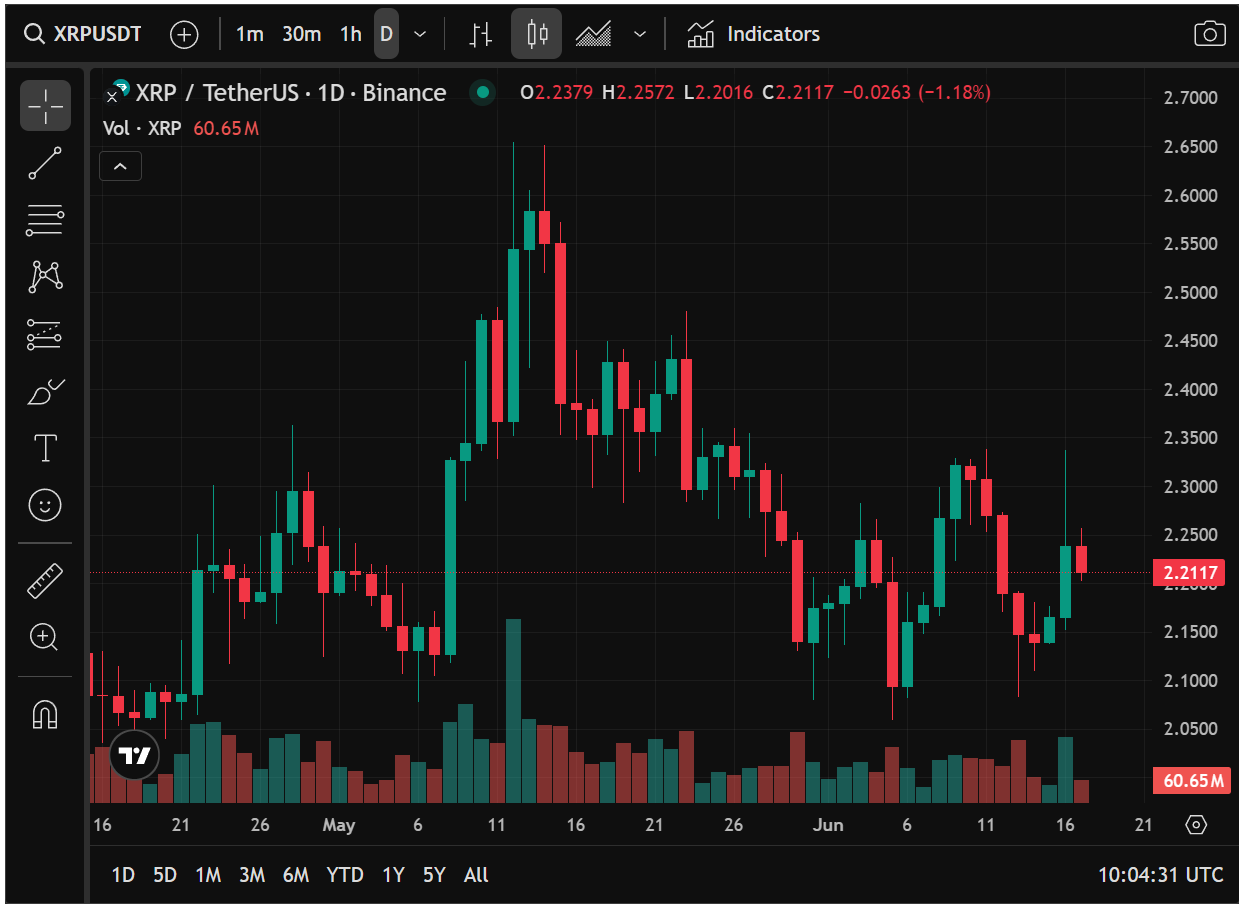The image size is (1248, 910).
Task: Click the volume value 60.65M in legend
Action: [226, 128]
